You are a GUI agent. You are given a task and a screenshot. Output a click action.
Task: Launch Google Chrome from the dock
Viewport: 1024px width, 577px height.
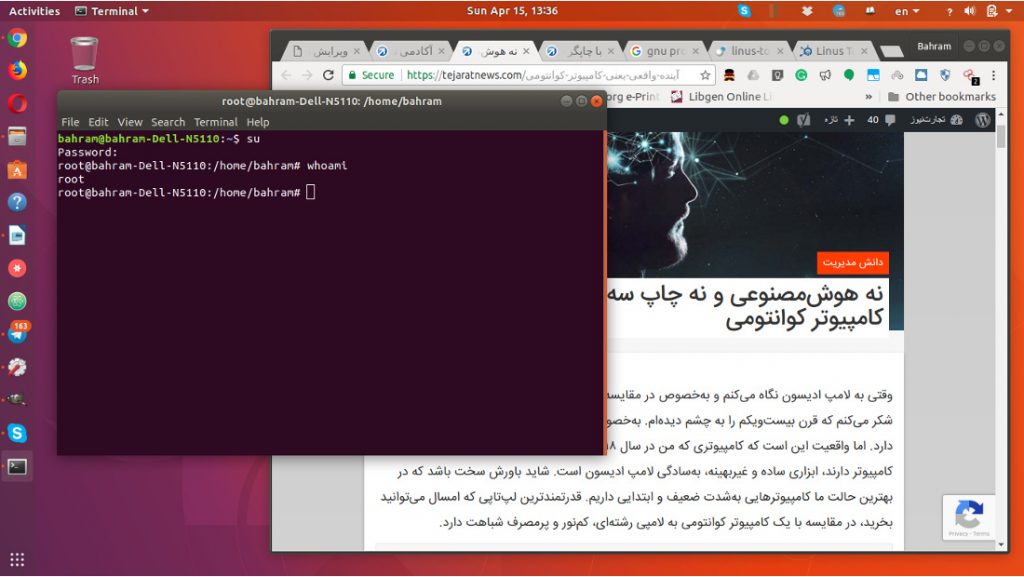click(17, 38)
